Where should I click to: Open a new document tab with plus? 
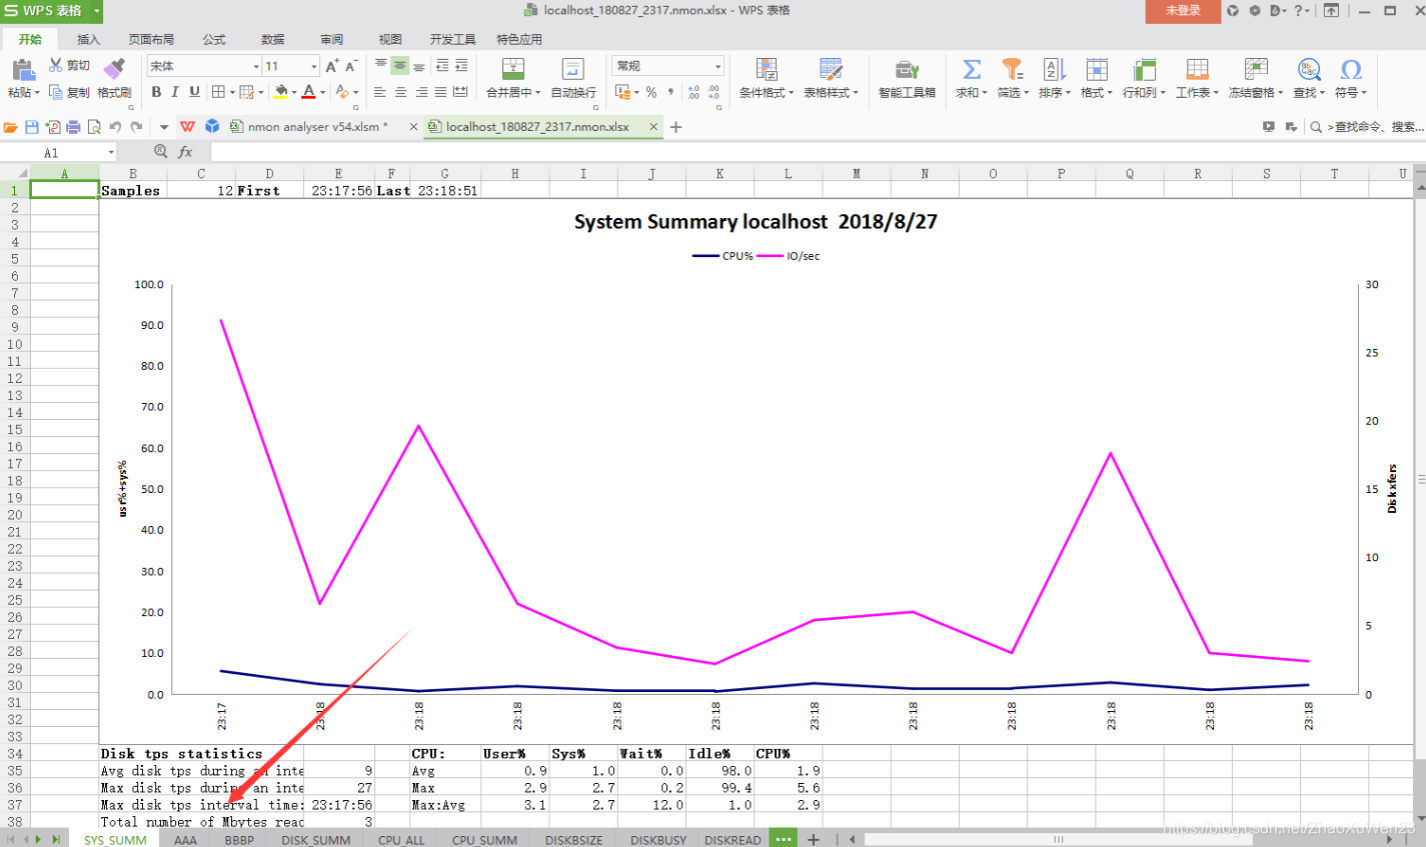pos(676,127)
